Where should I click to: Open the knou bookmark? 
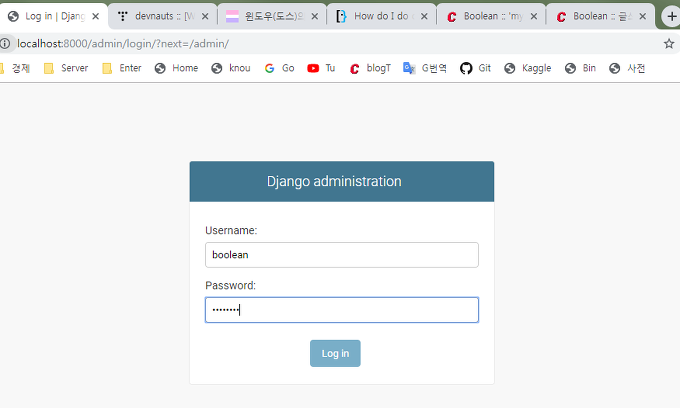[x=231, y=68]
